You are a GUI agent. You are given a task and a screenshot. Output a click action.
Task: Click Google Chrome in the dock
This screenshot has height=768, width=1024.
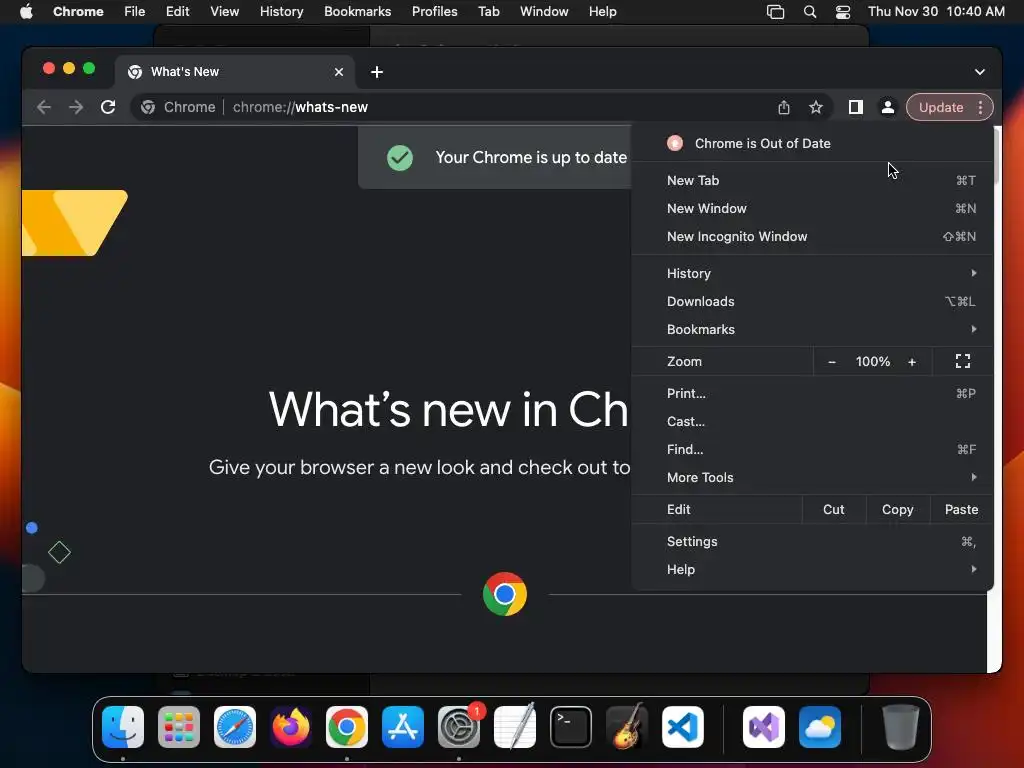click(x=347, y=727)
